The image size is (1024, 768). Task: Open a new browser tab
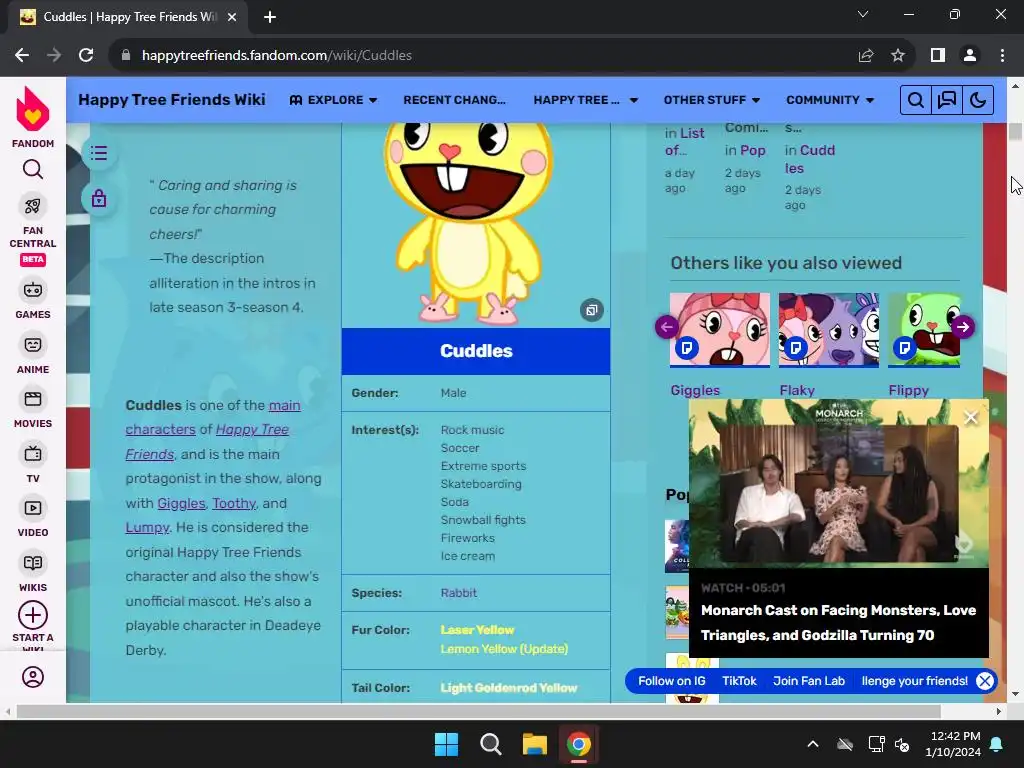270,17
